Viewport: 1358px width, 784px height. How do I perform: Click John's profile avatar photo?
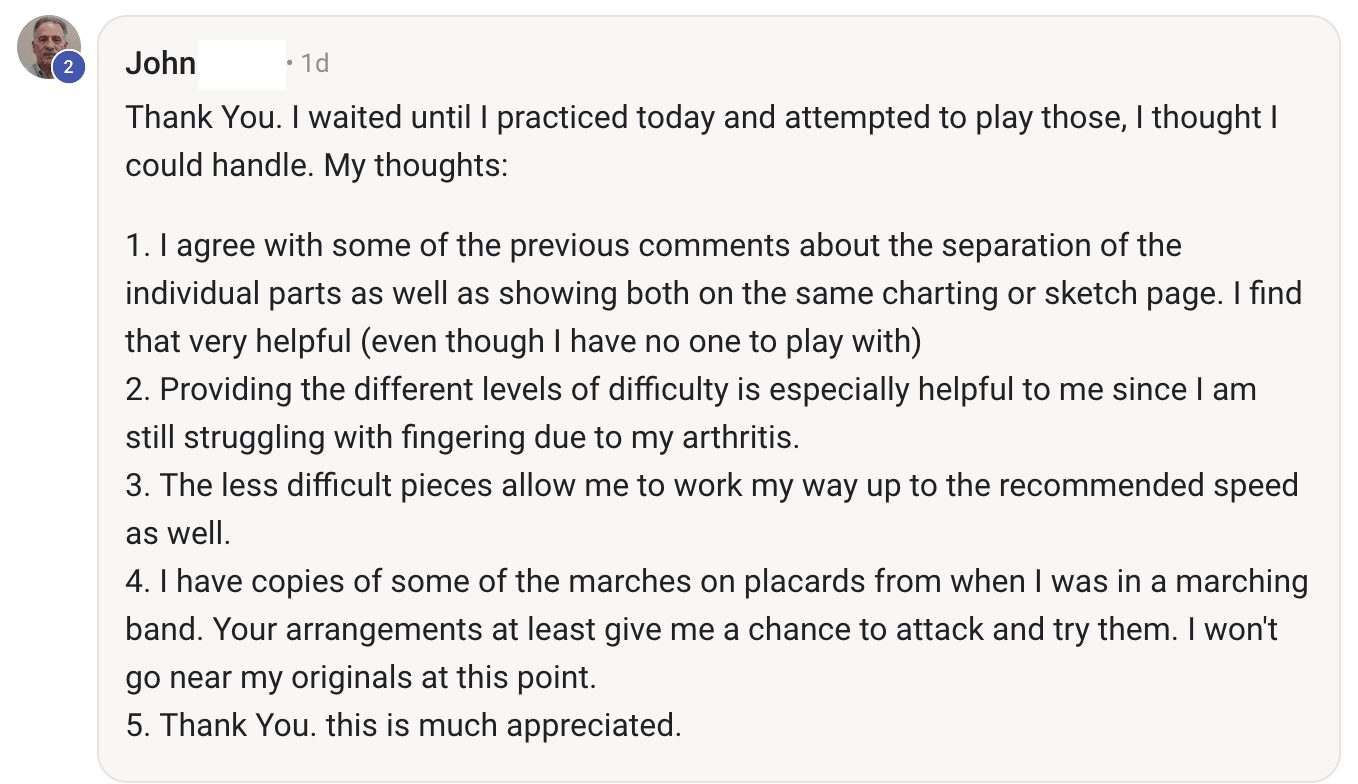pyautogui.click(x=45, y=44)
